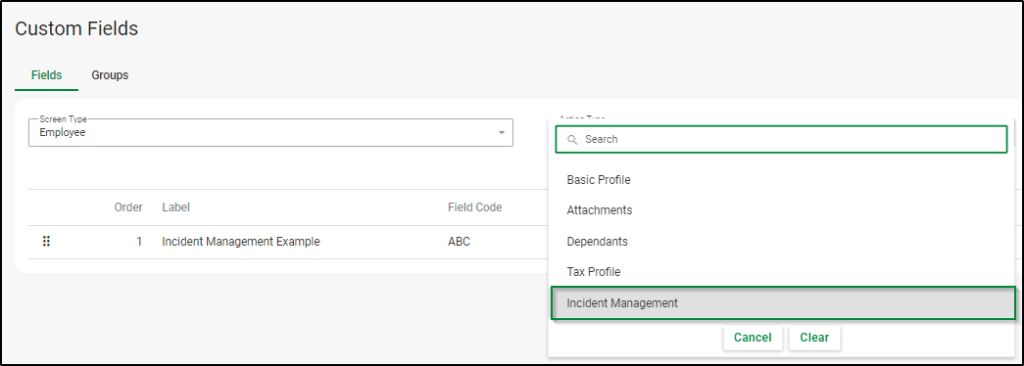Click the Field Code column header
Viewport: 1024px width, 366px height.
(x=475, y=207)
